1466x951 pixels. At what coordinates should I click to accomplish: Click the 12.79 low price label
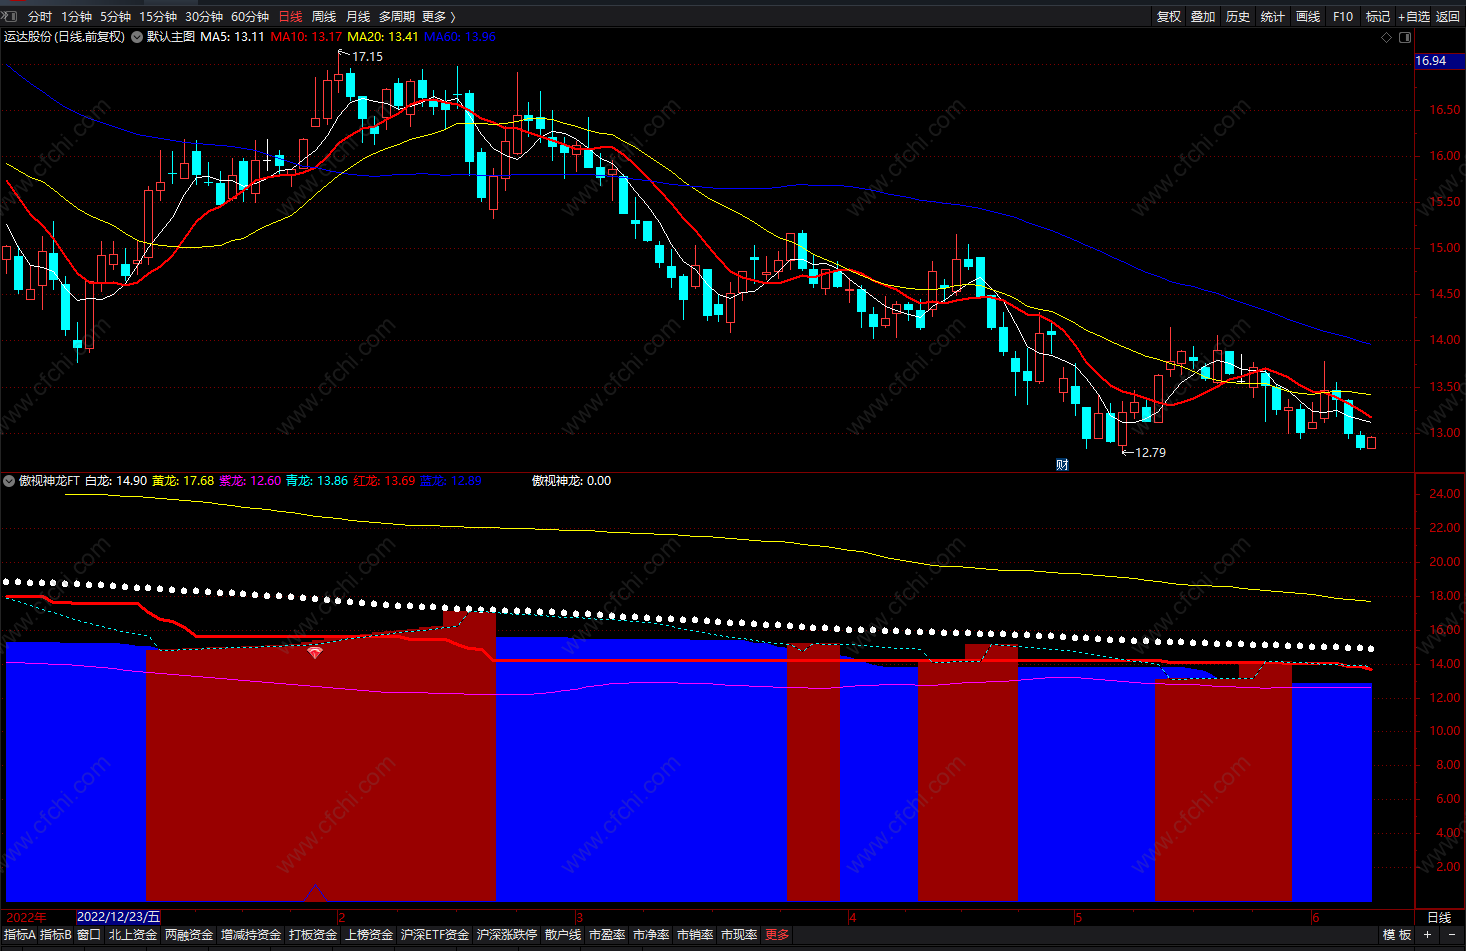tap(1150, 453)
